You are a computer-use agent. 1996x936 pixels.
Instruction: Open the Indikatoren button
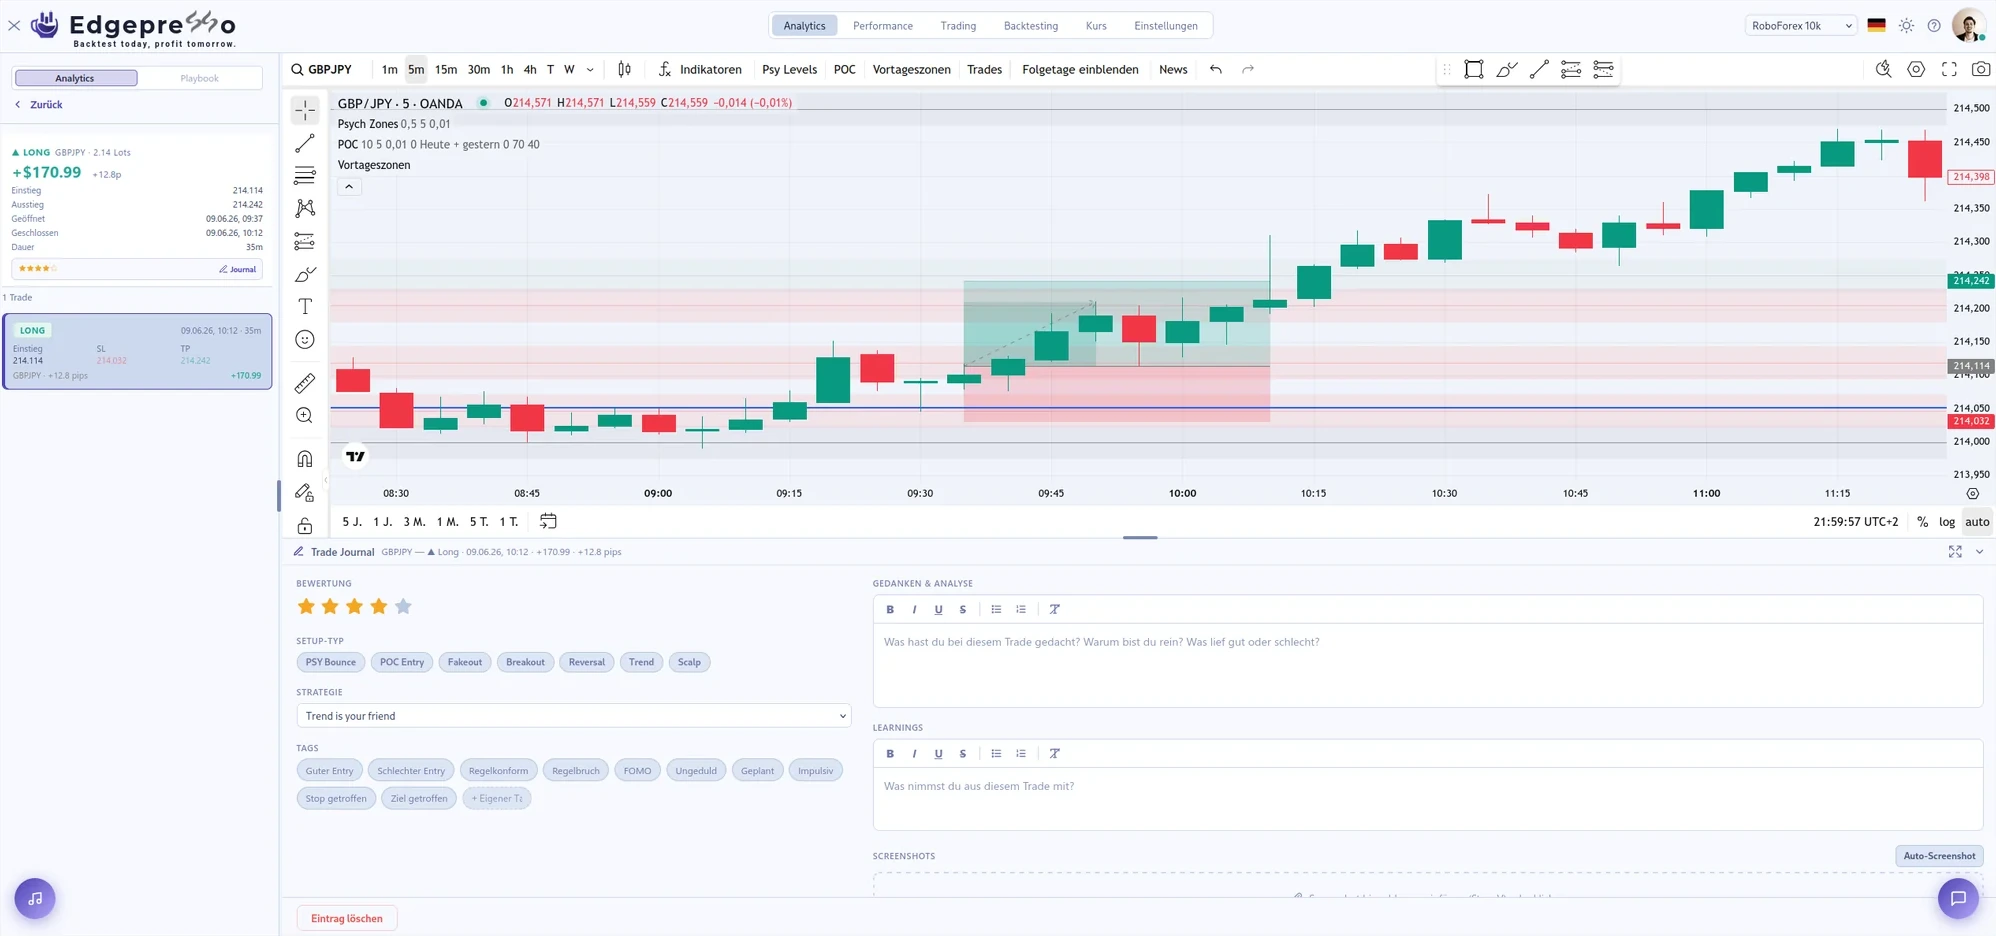pyautogui.click(x=700, y=69)
